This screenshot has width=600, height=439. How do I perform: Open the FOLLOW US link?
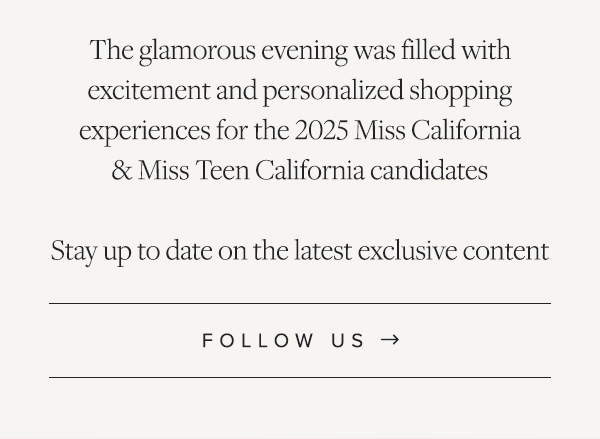coord(300,340)
